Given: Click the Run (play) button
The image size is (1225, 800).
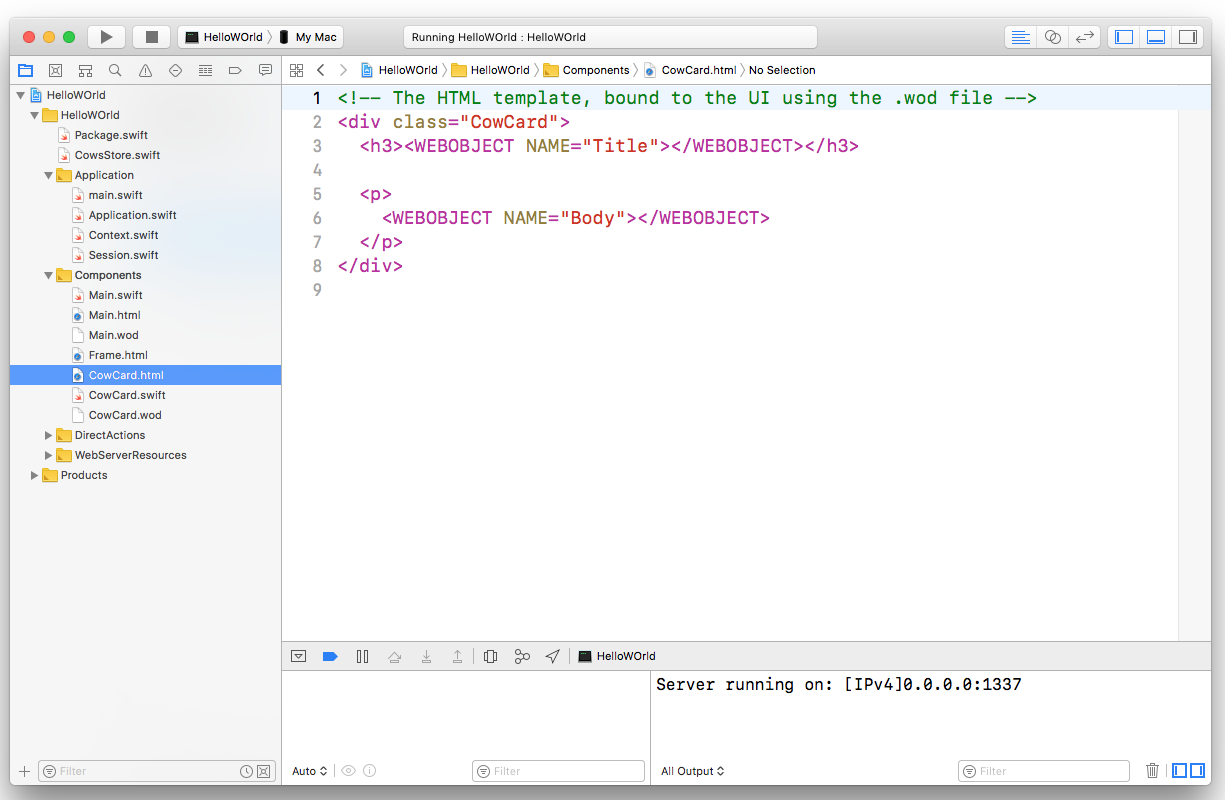Looking at the screenshot, I should pyautogui.click(x=106, y=37).
